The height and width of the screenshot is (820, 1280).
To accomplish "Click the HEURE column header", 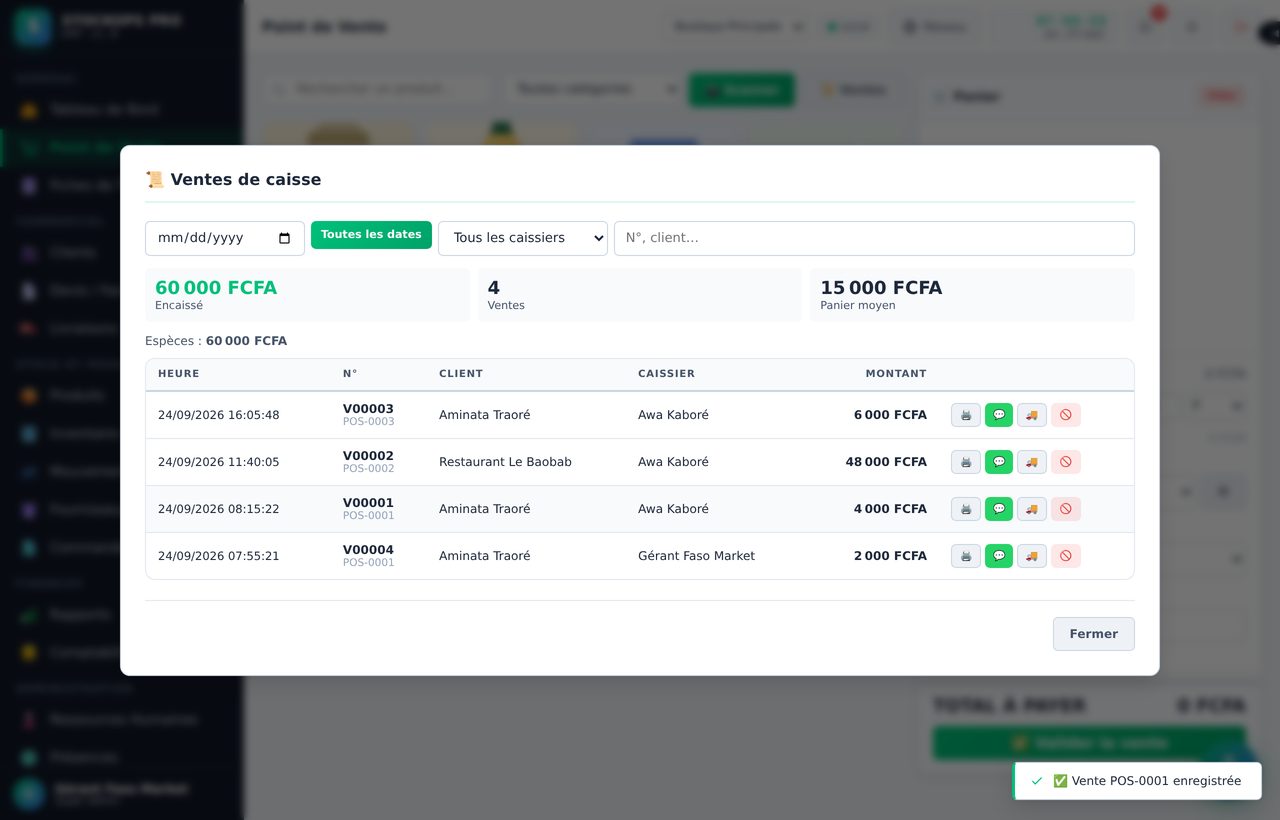I will coord(179,374).
